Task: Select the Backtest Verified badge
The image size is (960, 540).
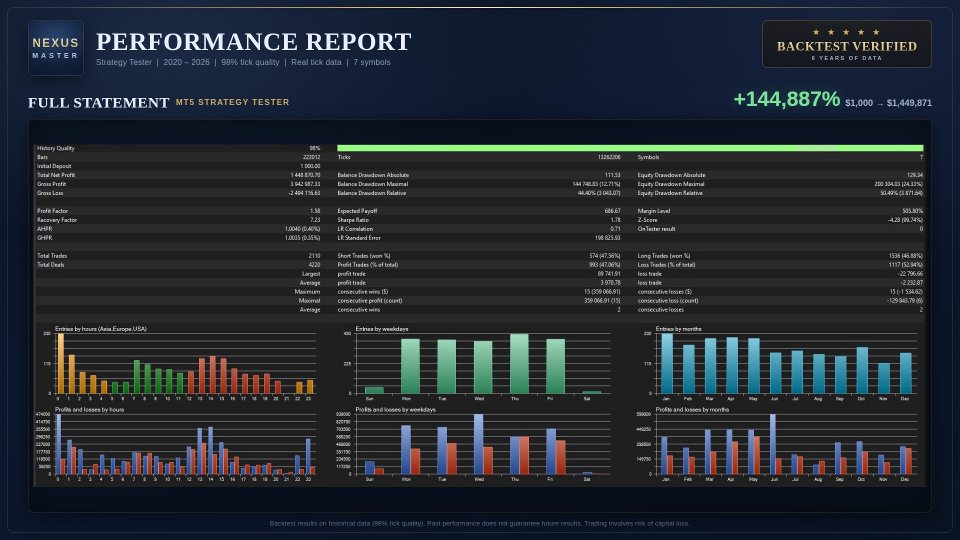Action: coord(847,44)
